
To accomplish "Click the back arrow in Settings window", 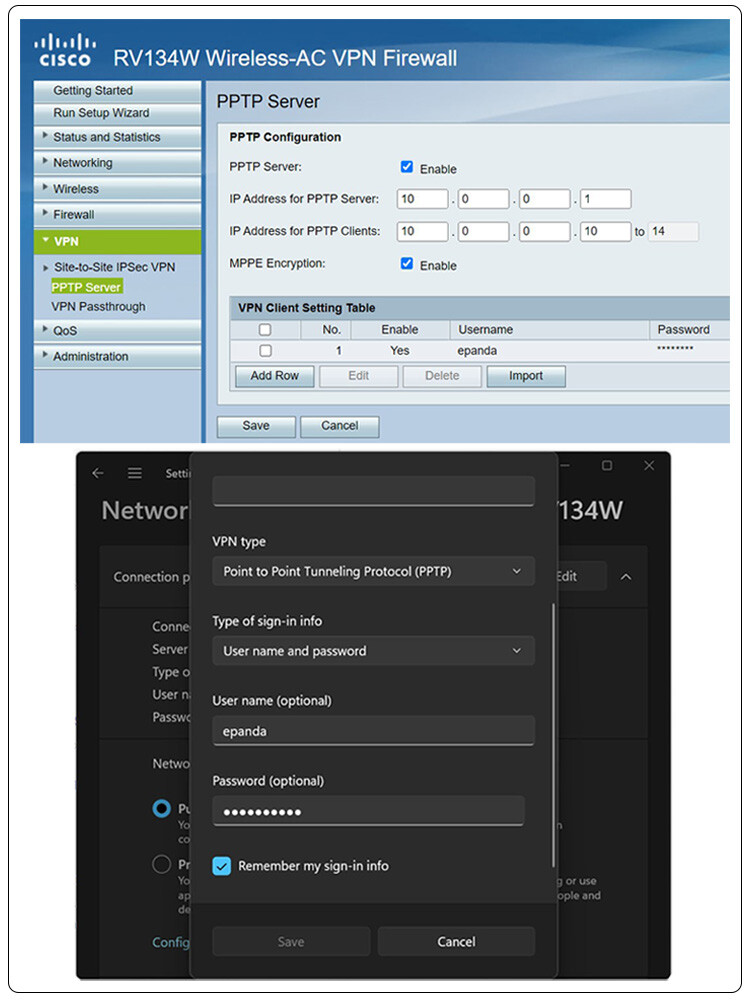I will (x=98, y=473).
